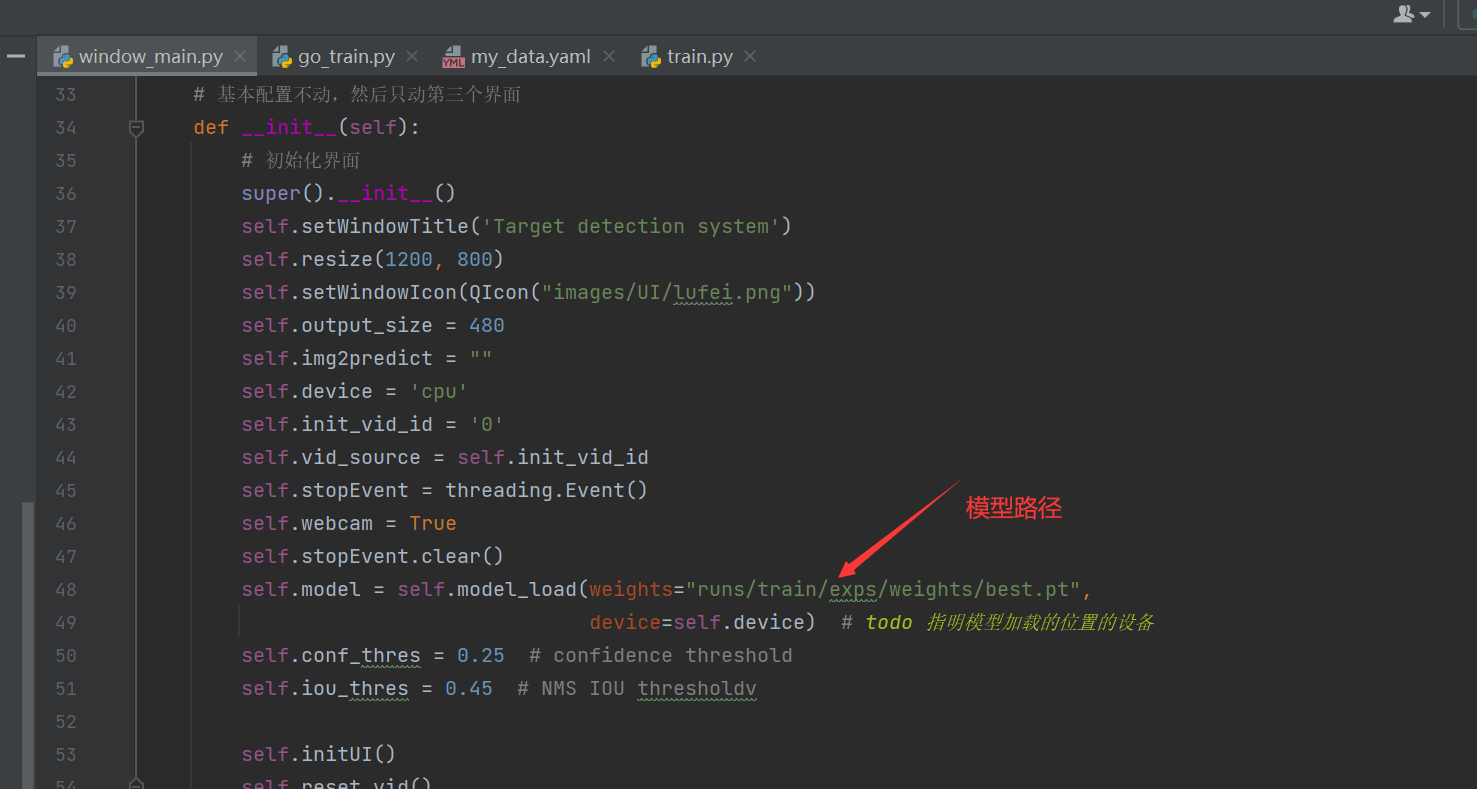Screen dimensions: 1477x789
Task: Click the model_load method call
Action: [x=517, y=589]
